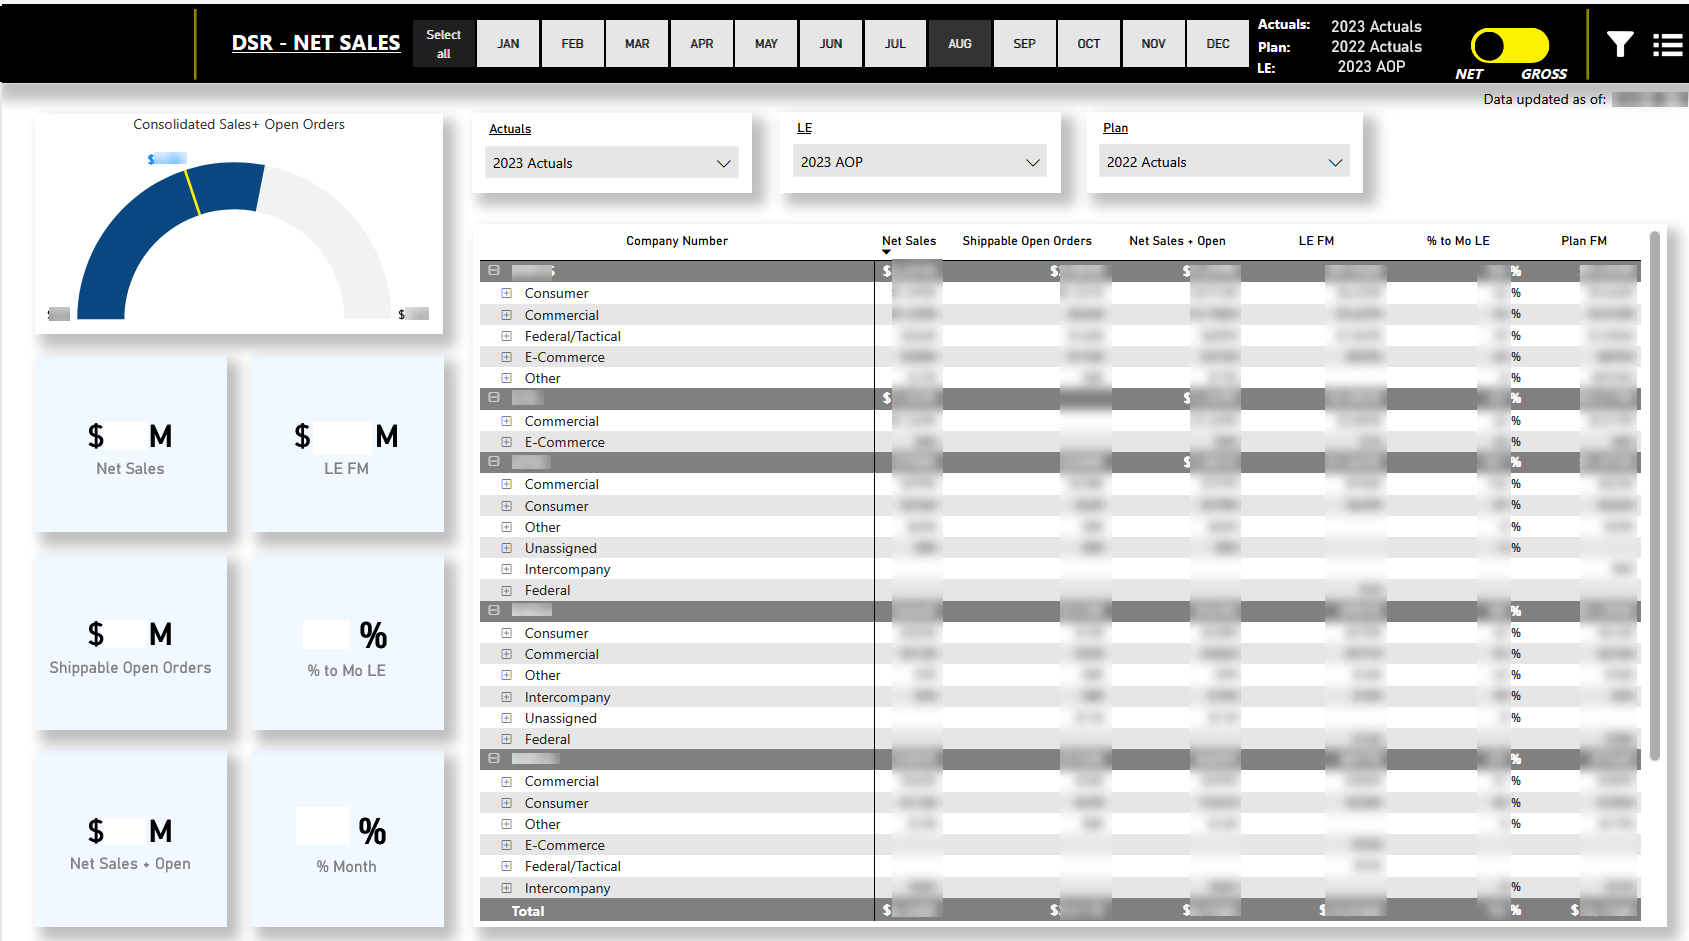1689x941 pixels.
Task: Select the MAY month button
Action: 766,44
